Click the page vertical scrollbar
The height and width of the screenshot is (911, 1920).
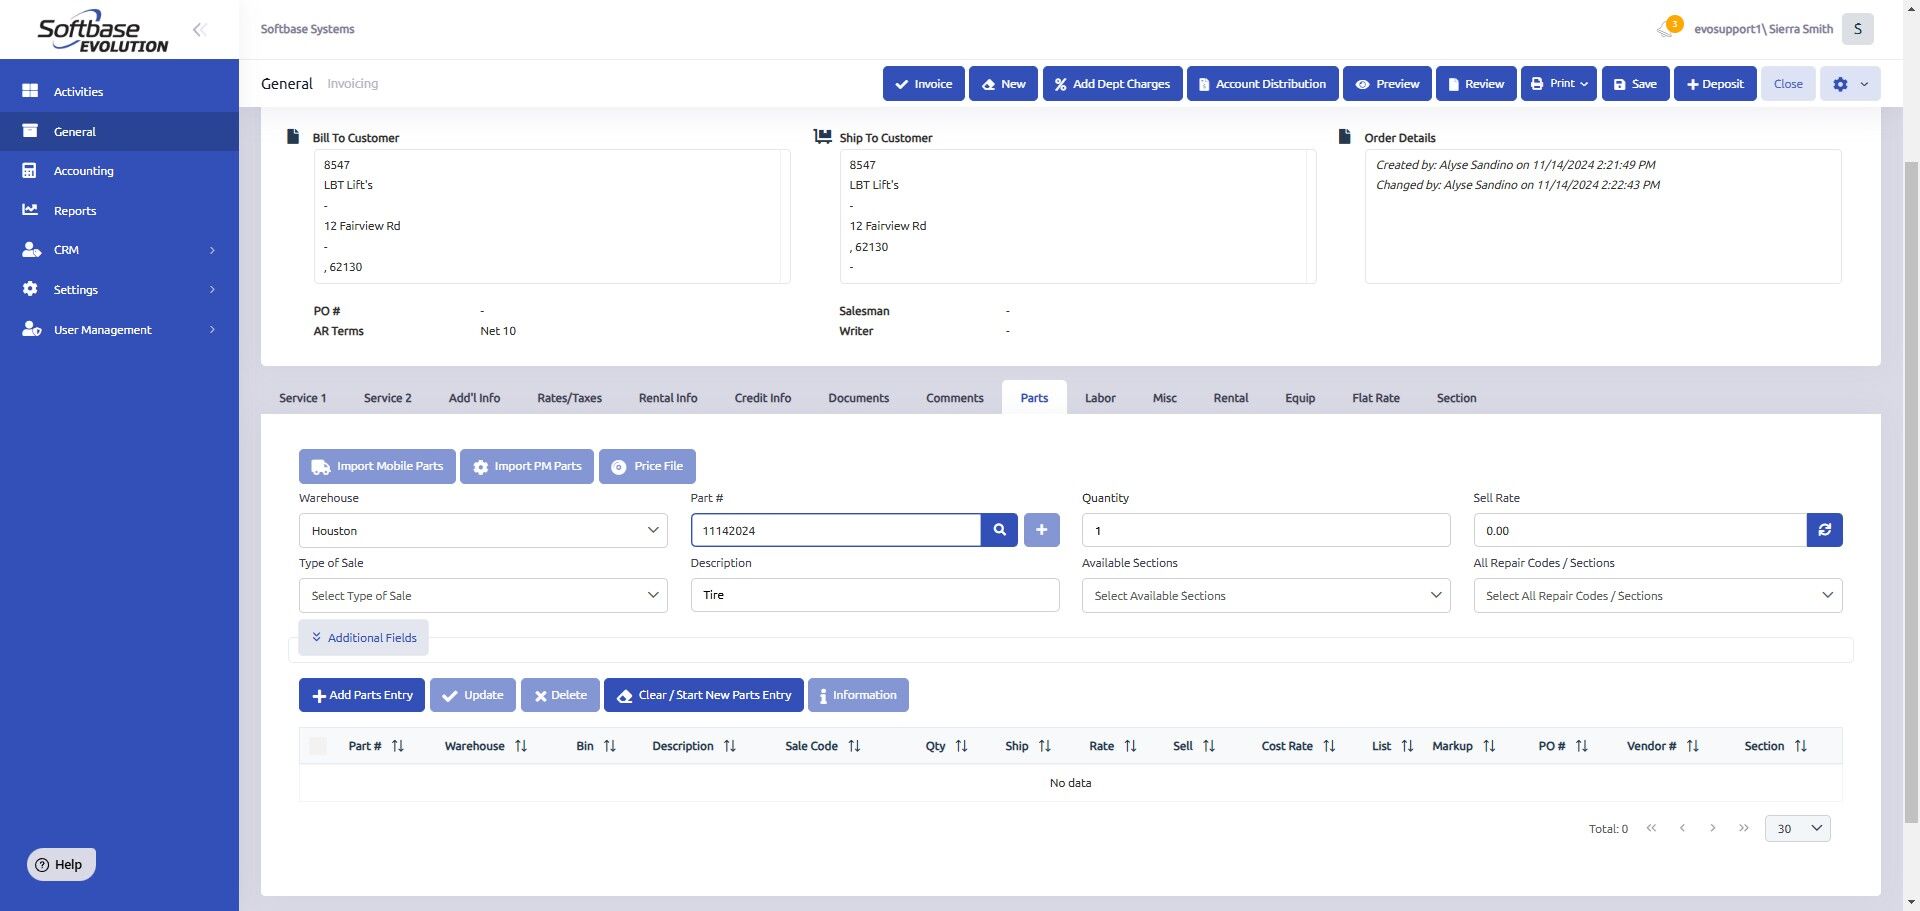tap(1911, 490)
